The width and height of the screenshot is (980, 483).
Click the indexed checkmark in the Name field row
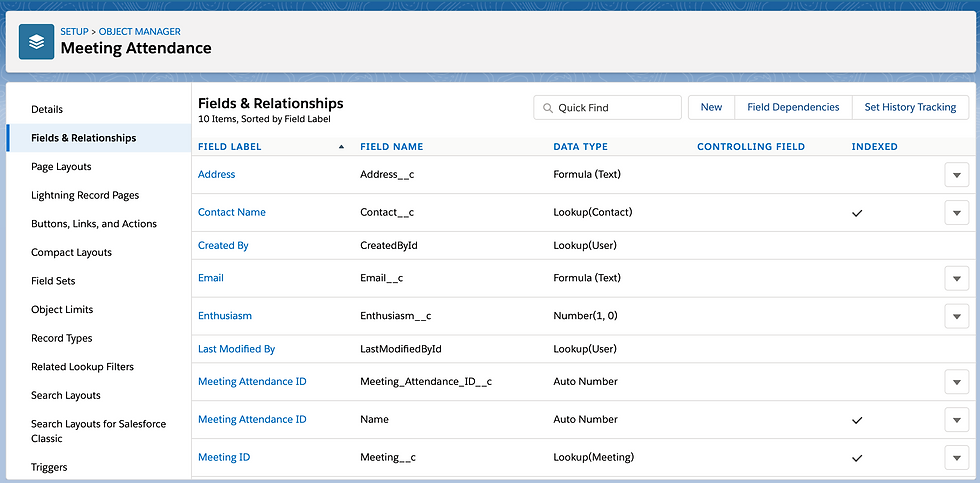pos(858,421)
